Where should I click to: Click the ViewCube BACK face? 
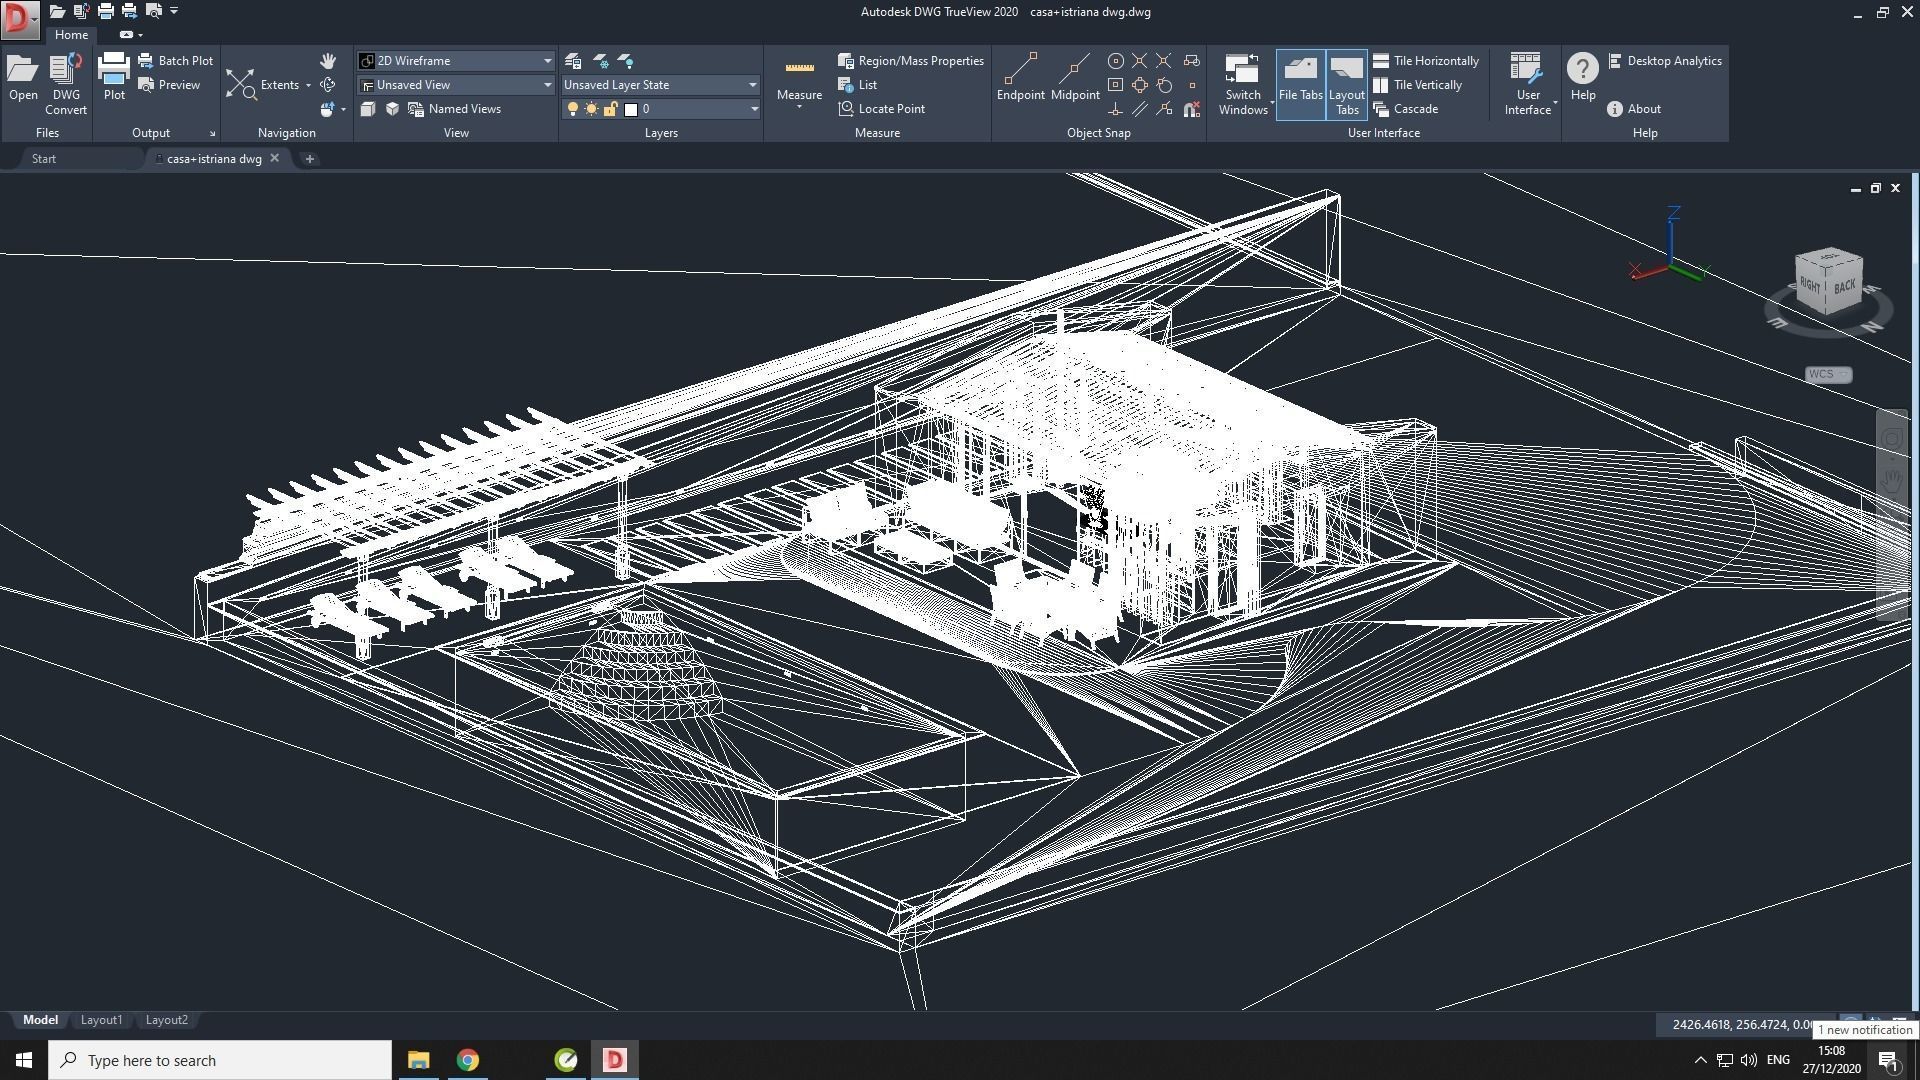1845,286
